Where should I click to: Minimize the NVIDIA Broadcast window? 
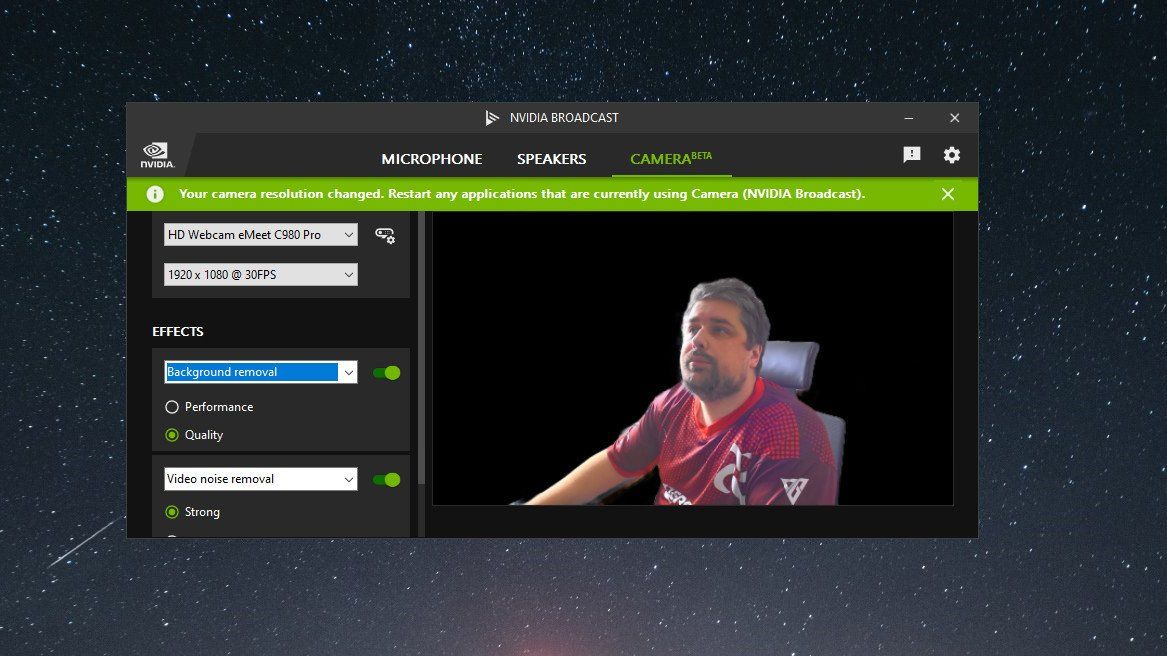tap(909, 118)
